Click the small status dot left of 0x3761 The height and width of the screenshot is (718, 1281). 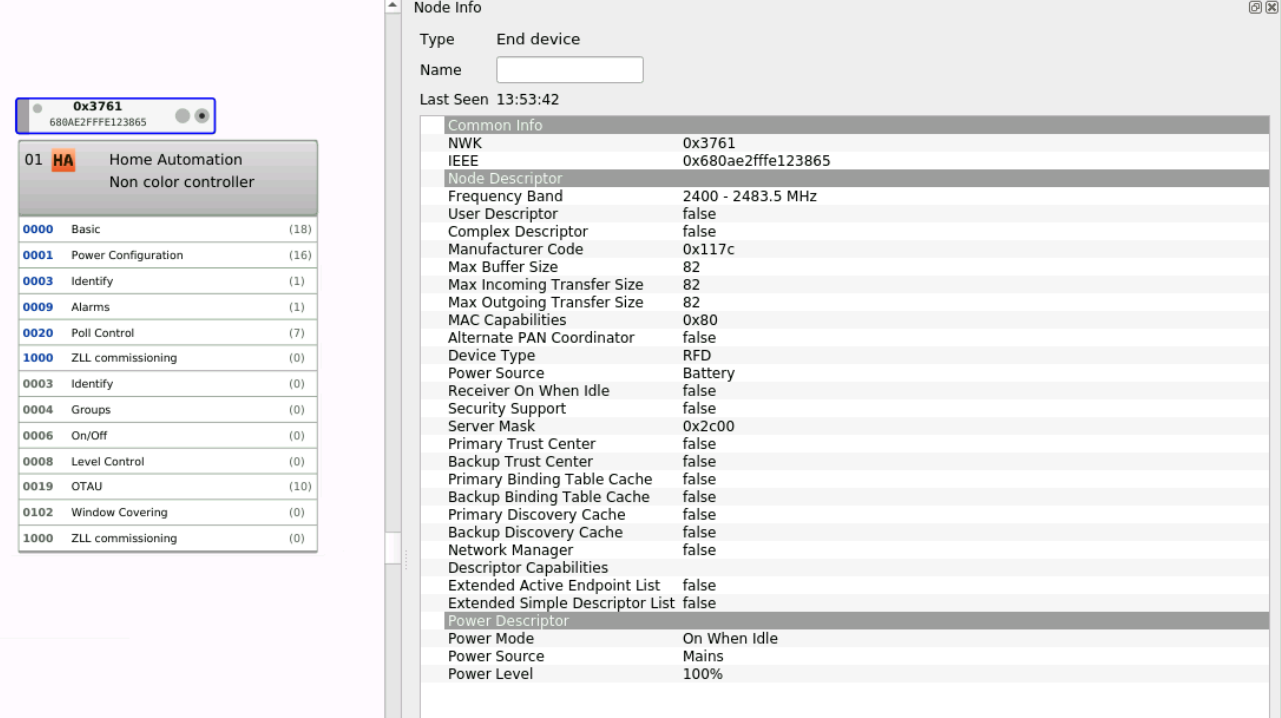pyautogui.click(x=36, y=109)
